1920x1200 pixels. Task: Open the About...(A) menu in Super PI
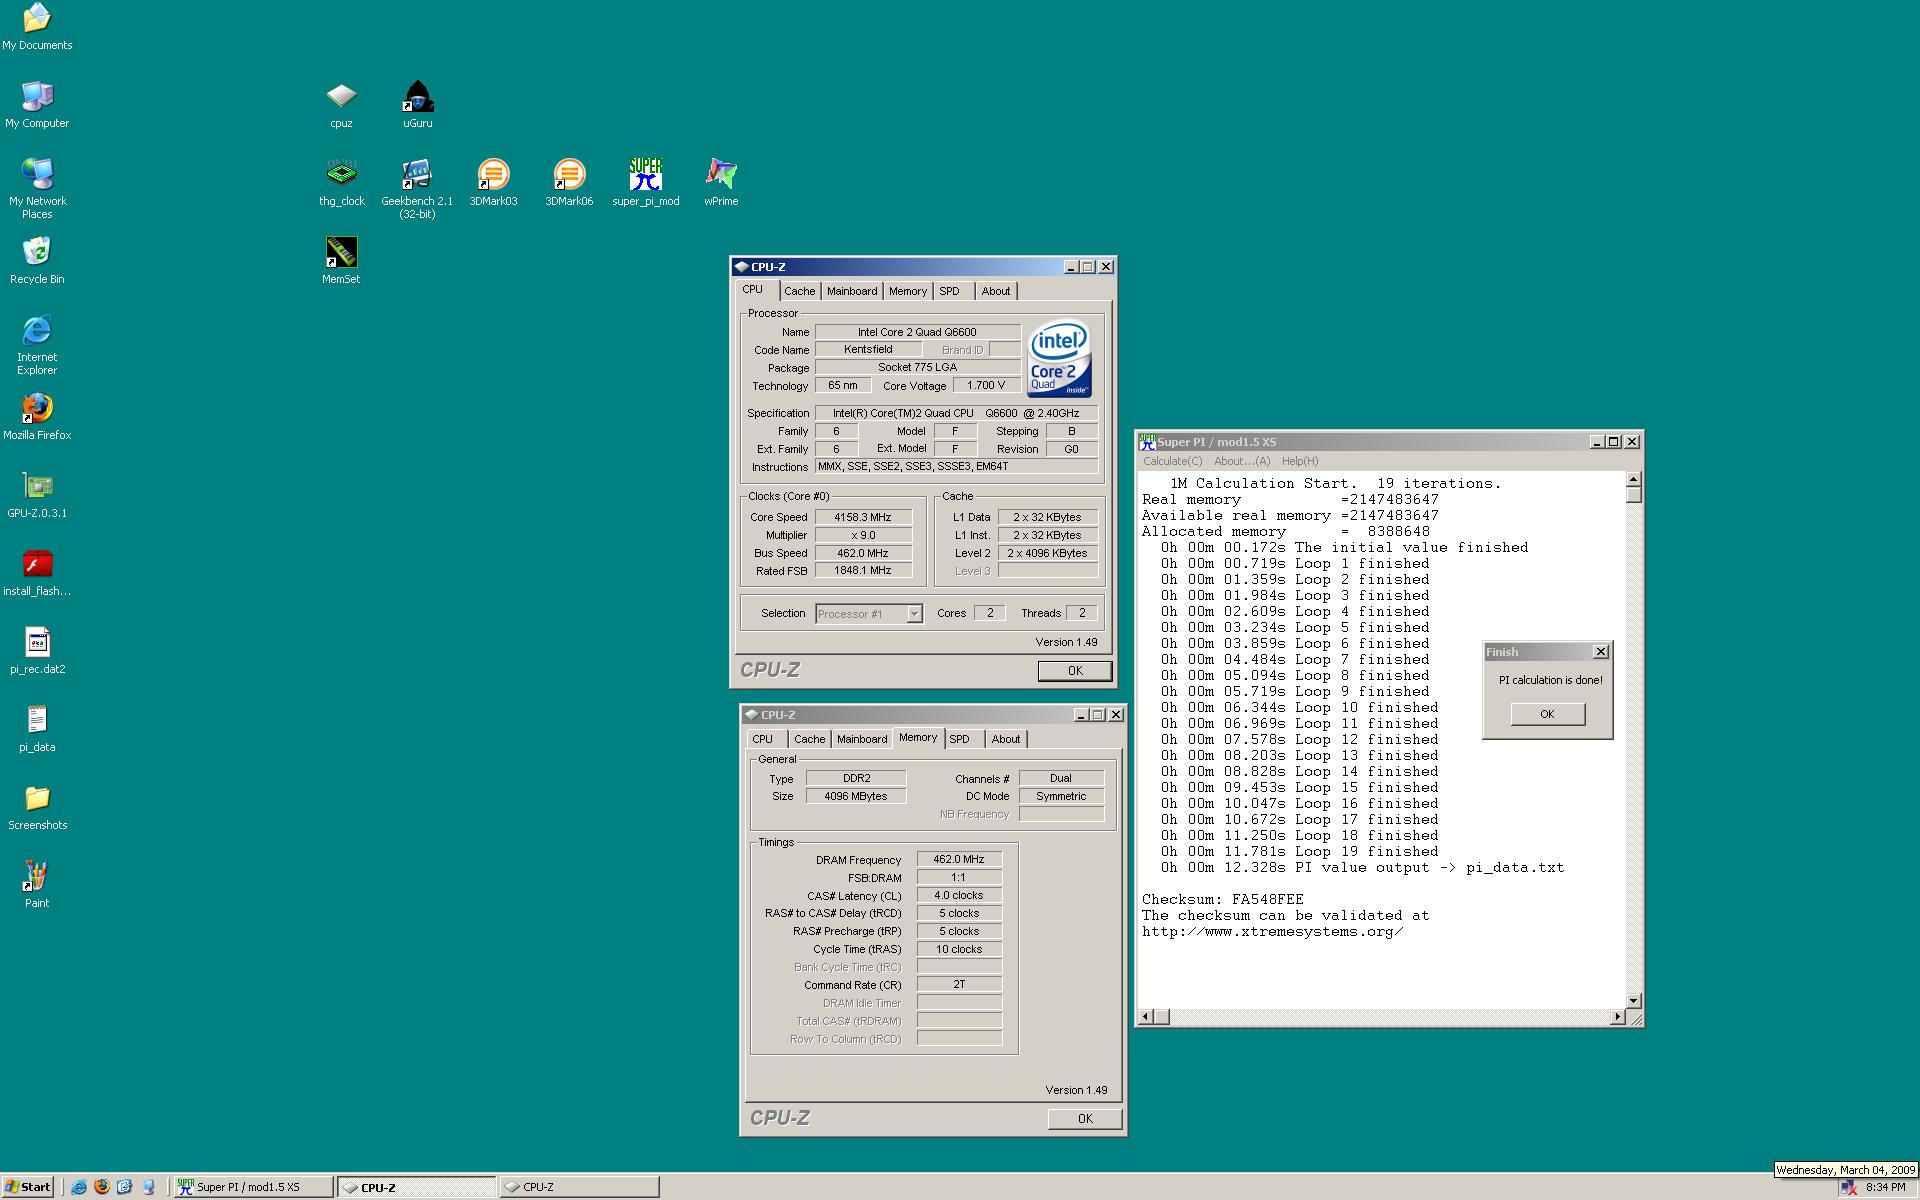click(x=1241, y=461)
